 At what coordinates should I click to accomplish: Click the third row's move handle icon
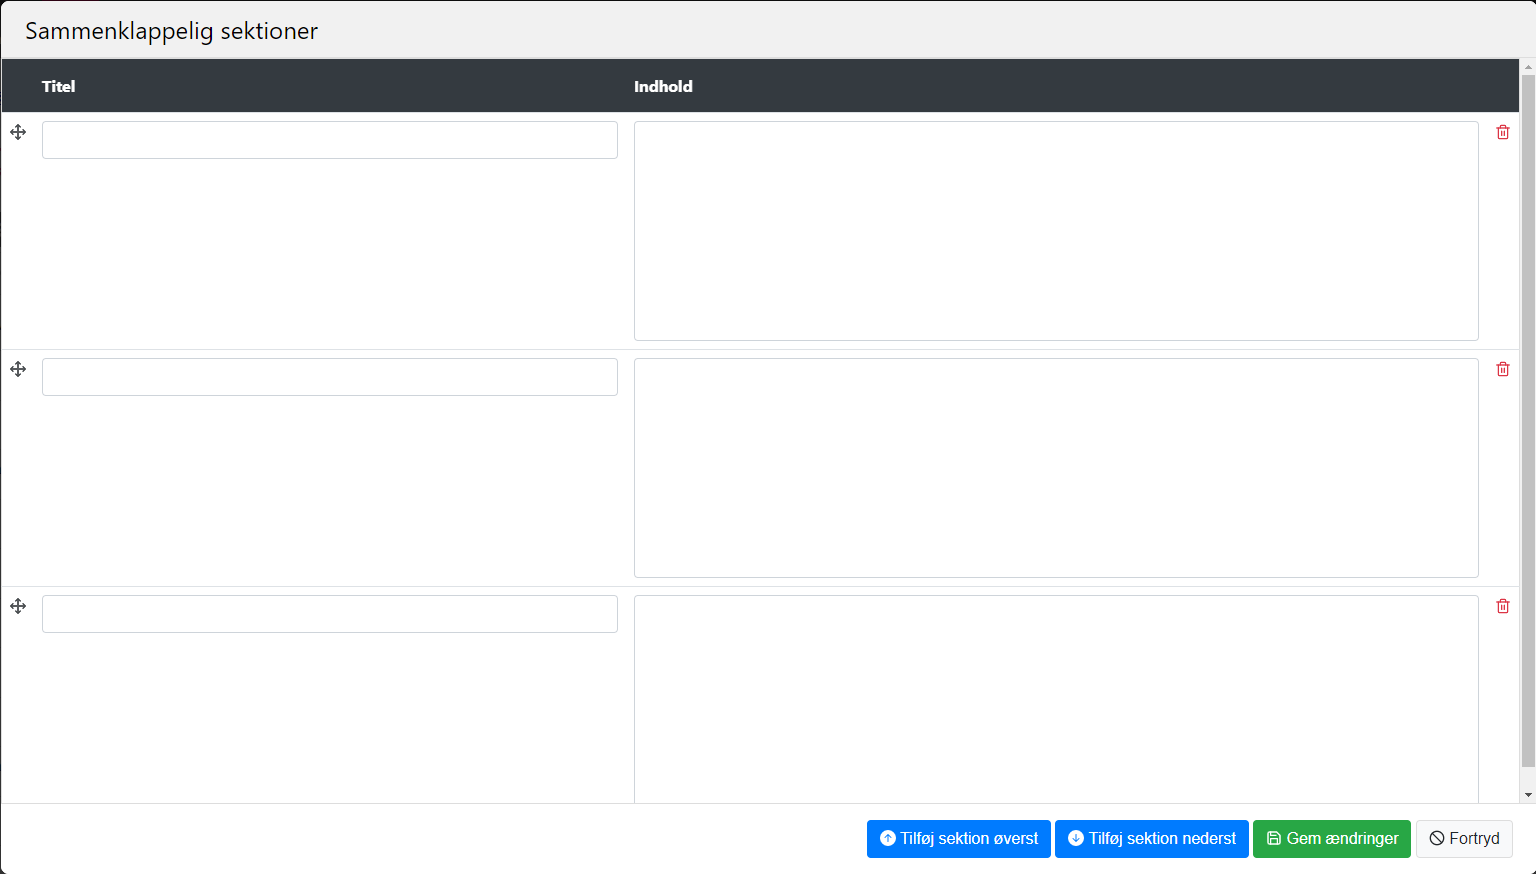coord(18,606)
